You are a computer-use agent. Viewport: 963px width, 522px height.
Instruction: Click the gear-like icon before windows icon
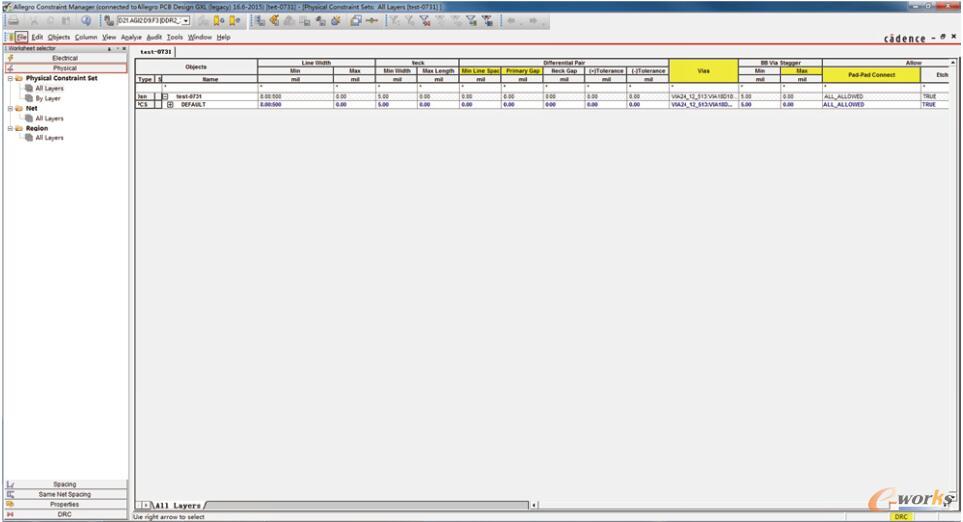click(x=336, y=21)
